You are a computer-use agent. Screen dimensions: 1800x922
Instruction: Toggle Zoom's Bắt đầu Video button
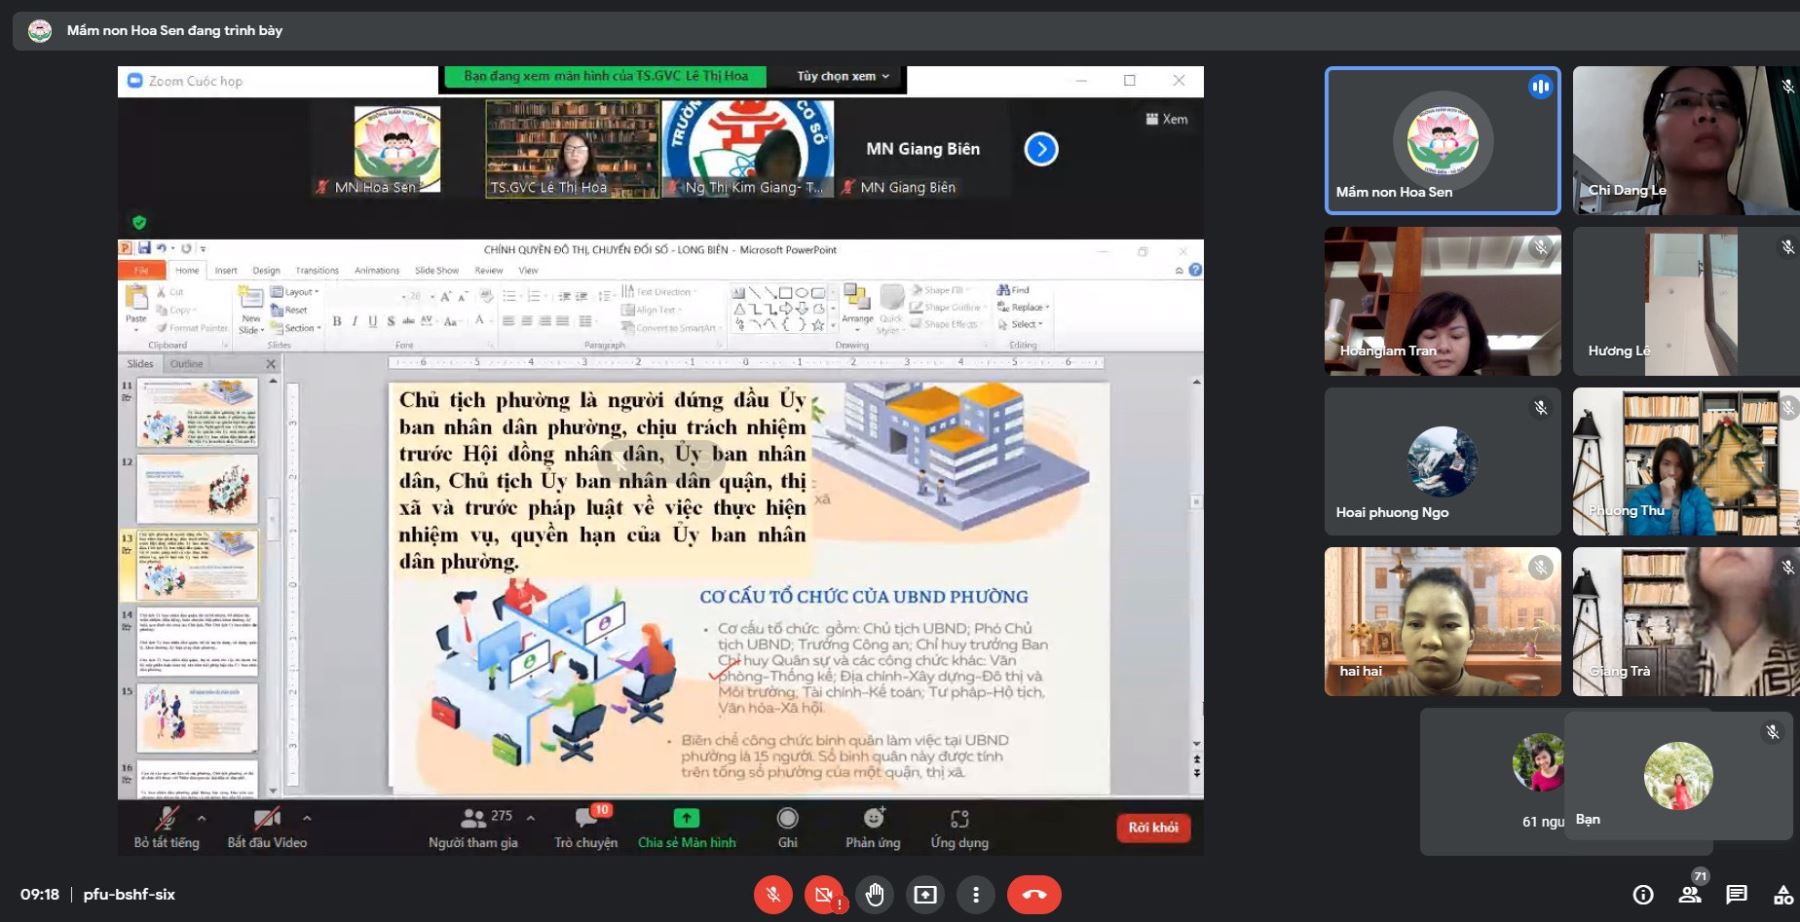pos(266,827)
